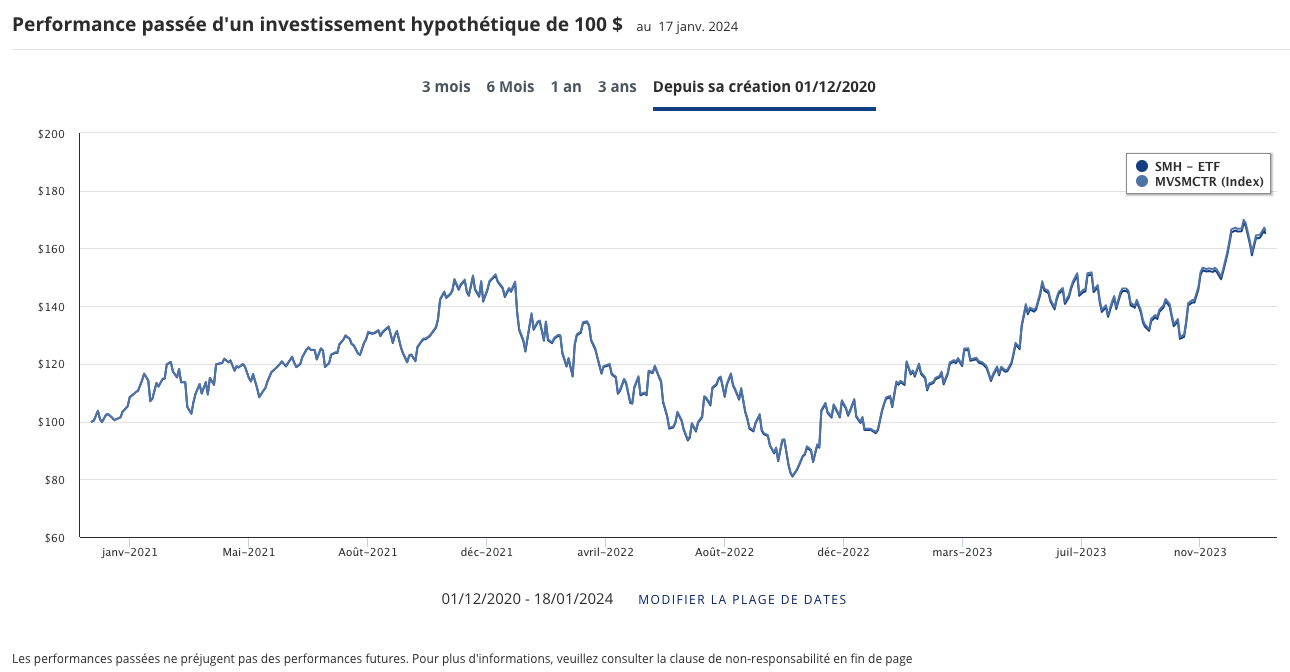
Task: Click the $200 y-axis label
Action: pos(51,134)
